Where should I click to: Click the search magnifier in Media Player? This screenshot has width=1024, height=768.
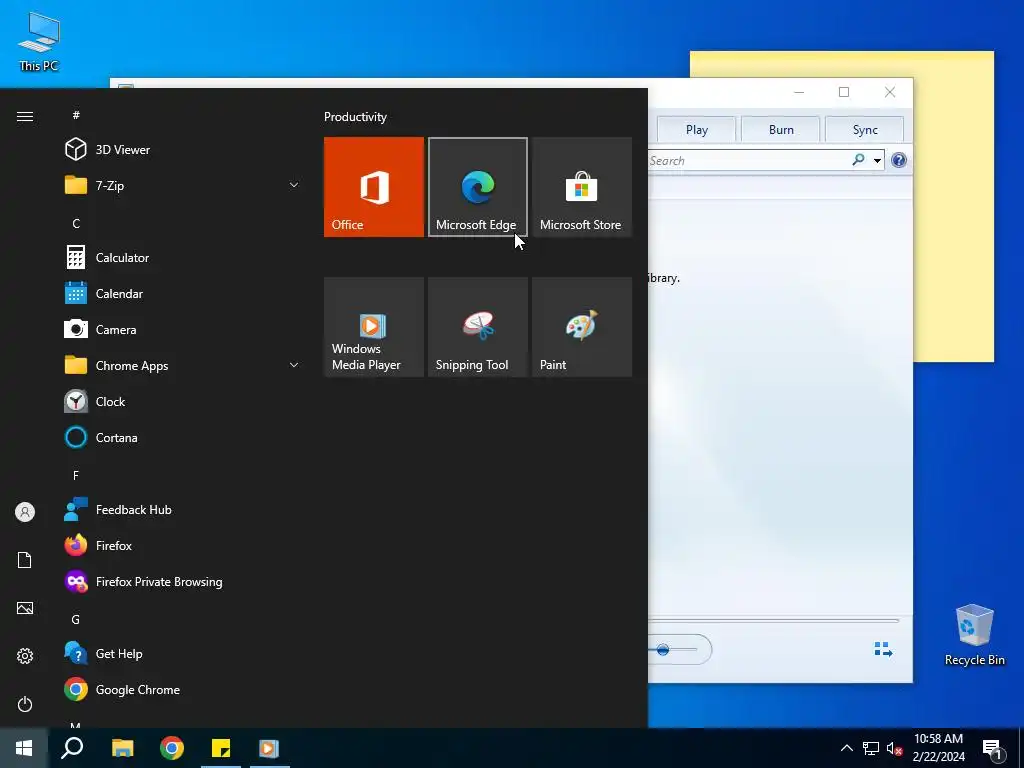pyautogui.click(x=858, y=160)
